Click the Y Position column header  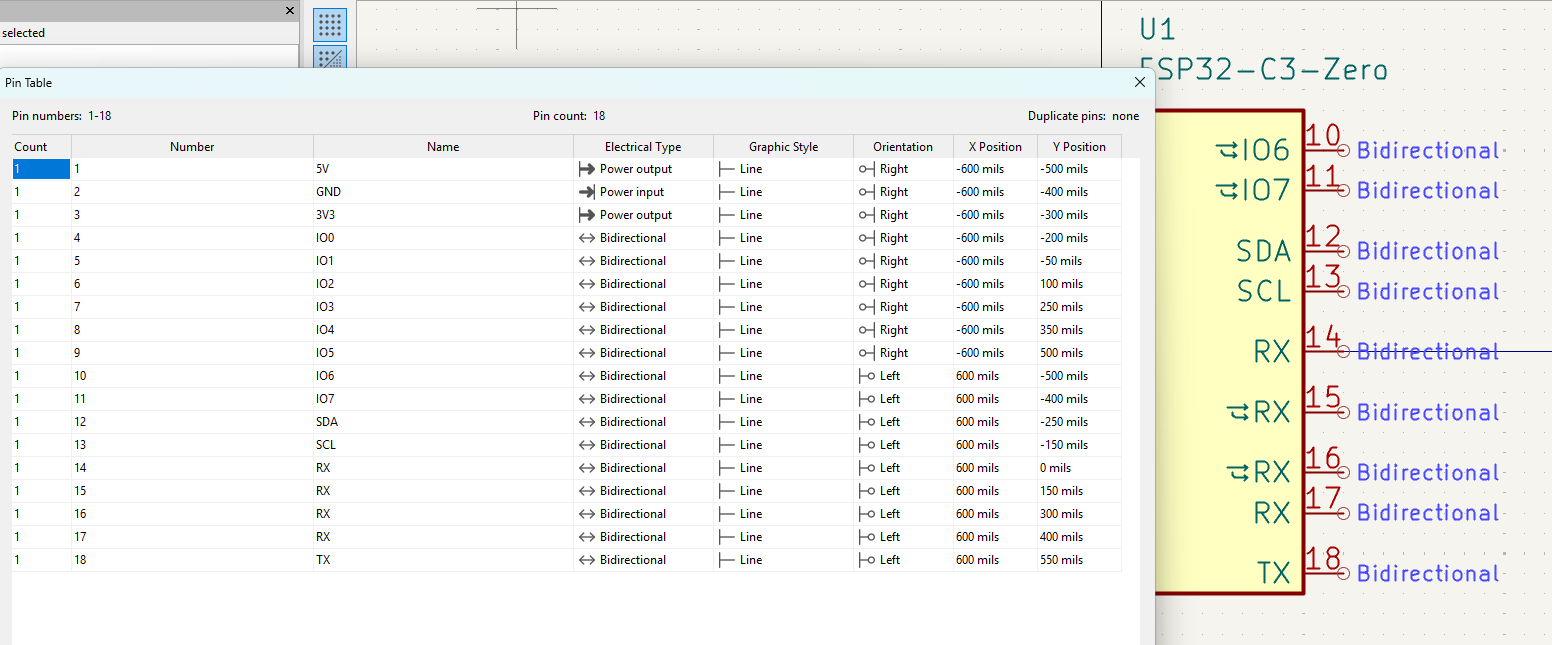[x=1079, y=146]
